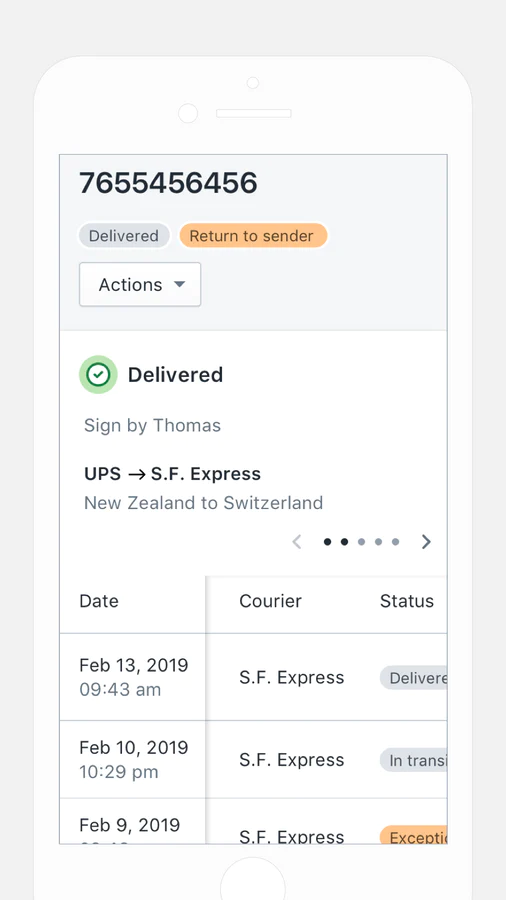Click the Date column header

coord(99,601)
